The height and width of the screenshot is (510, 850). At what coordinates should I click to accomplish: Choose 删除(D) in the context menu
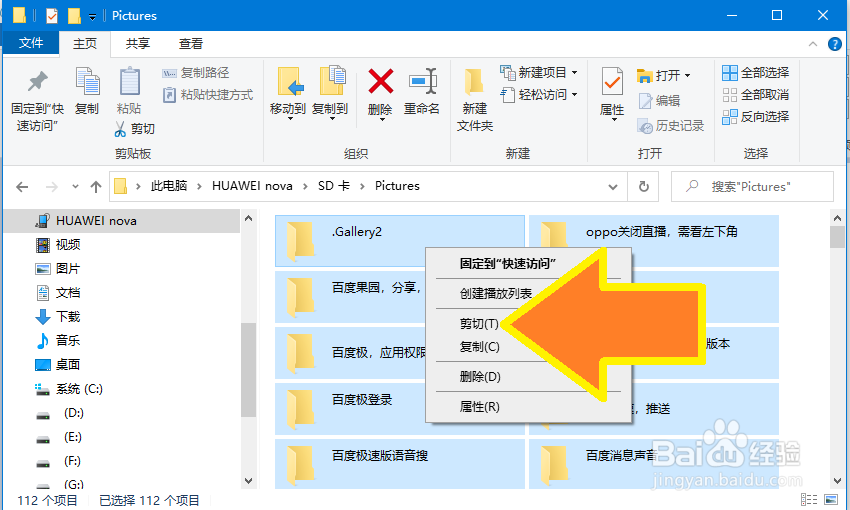tap(480, 377)
